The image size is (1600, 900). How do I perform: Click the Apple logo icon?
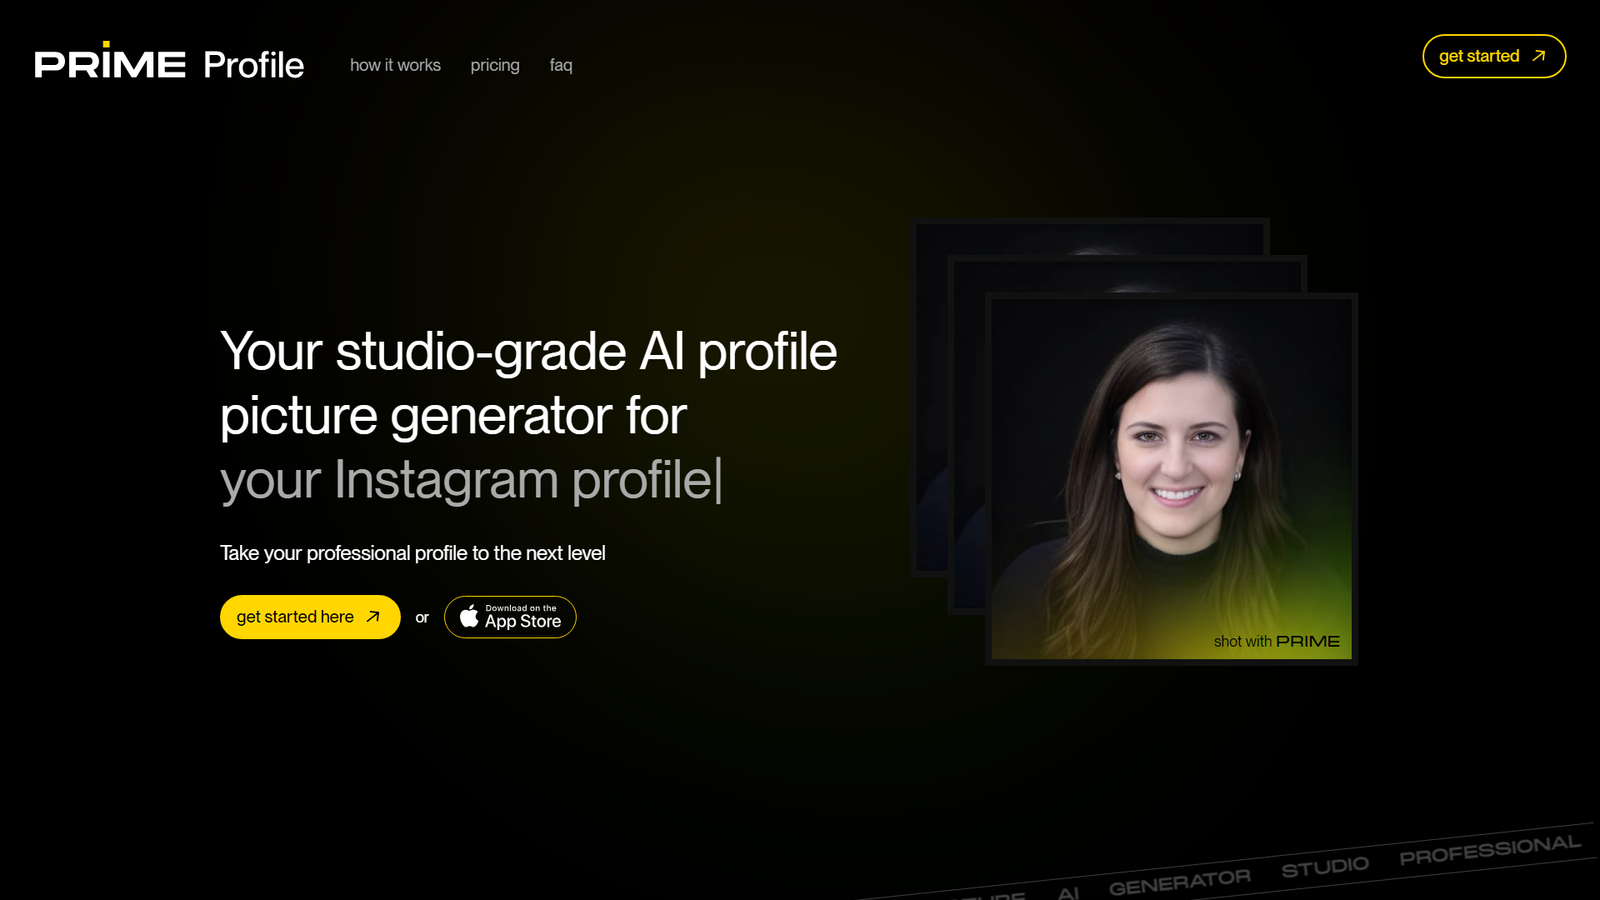tap(469, 616)
